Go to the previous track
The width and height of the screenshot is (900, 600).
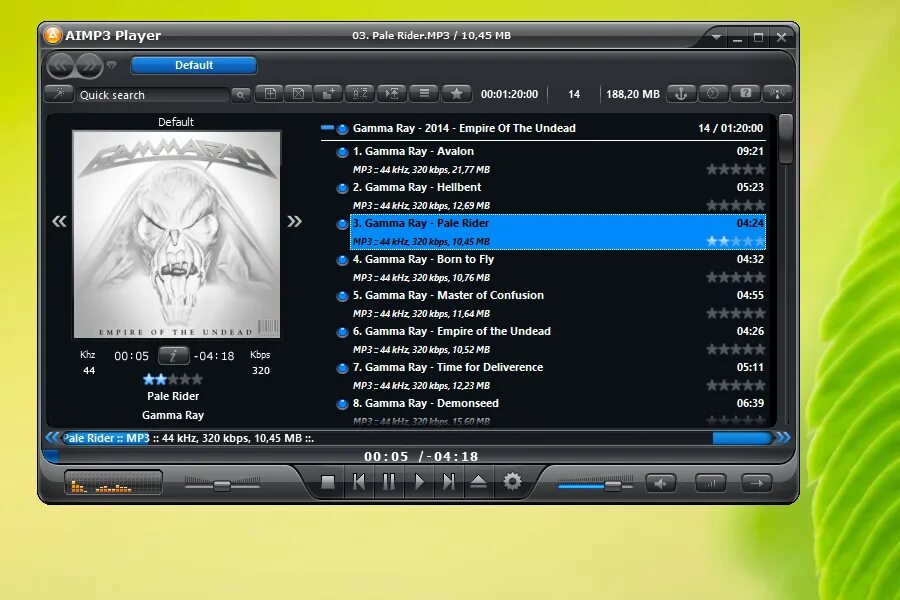[359, 482]
